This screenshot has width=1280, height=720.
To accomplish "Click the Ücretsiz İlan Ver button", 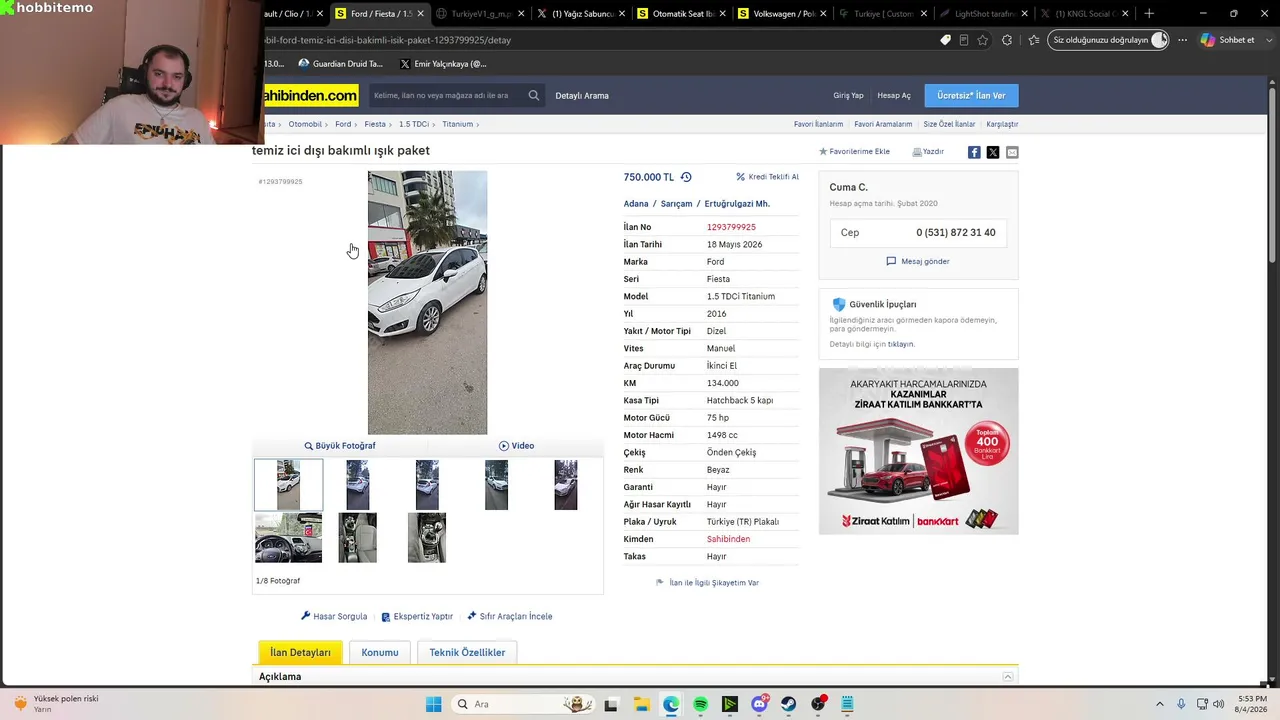I will point(971,96).
